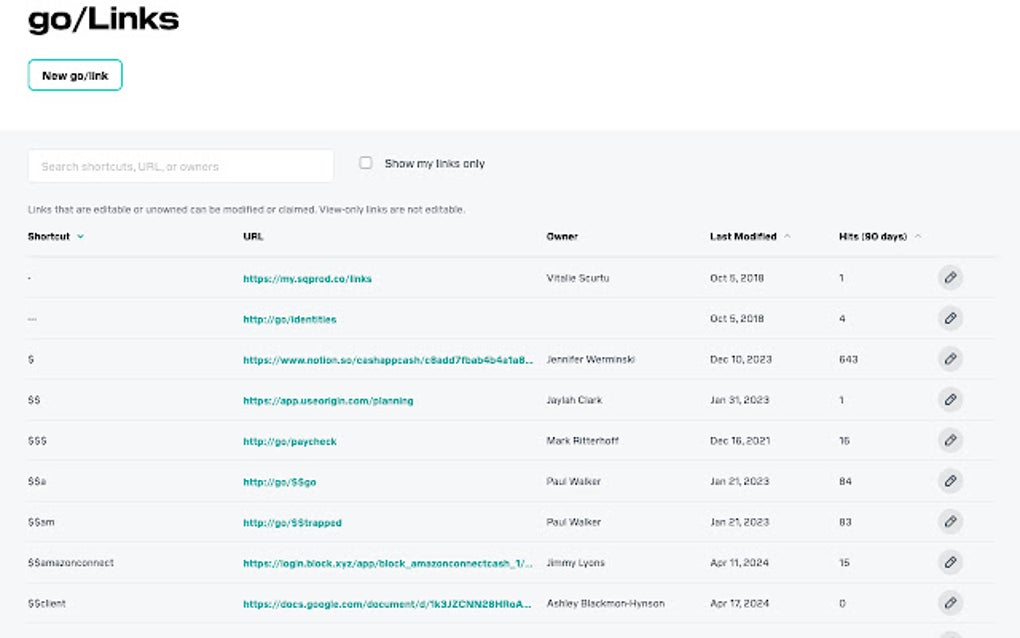
Task: Click the edit pencil for go/identities row
Action: [950, 319]
